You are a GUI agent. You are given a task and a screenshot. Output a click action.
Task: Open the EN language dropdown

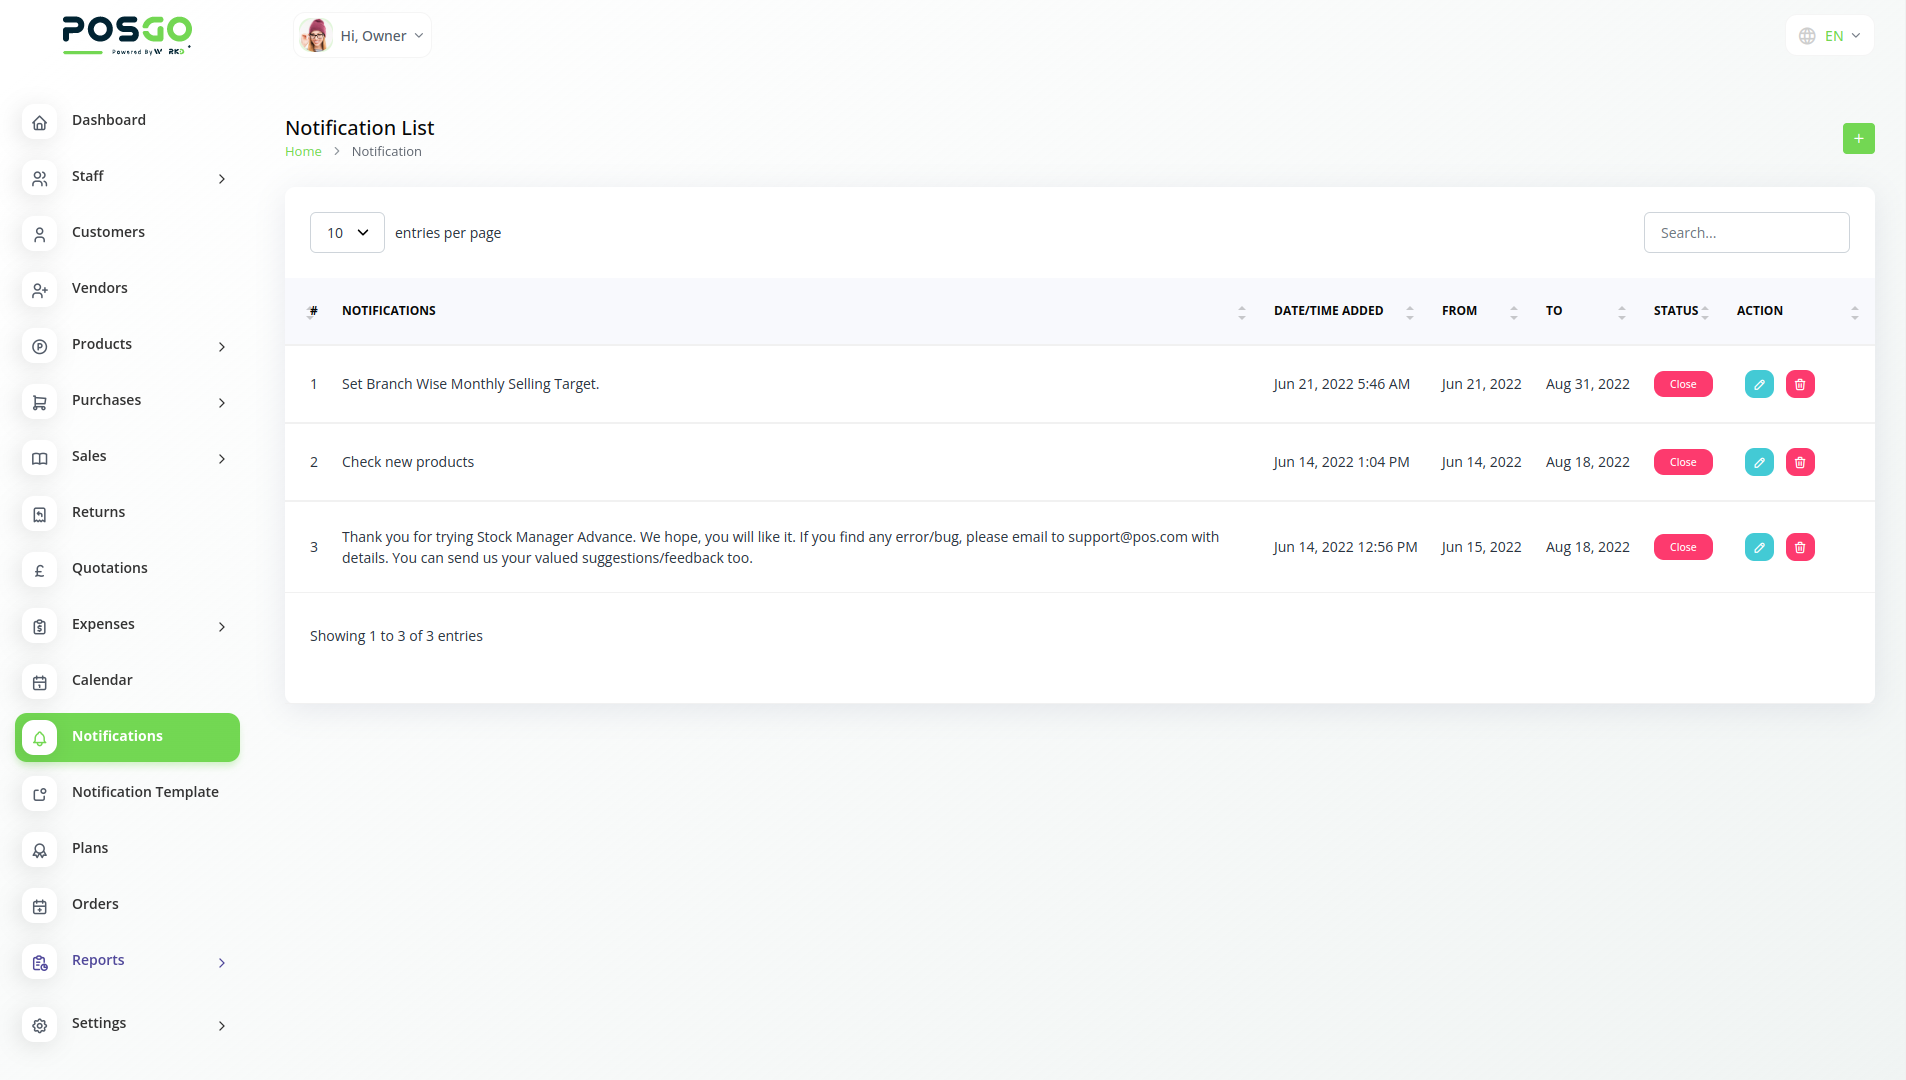coord(1829,36)
